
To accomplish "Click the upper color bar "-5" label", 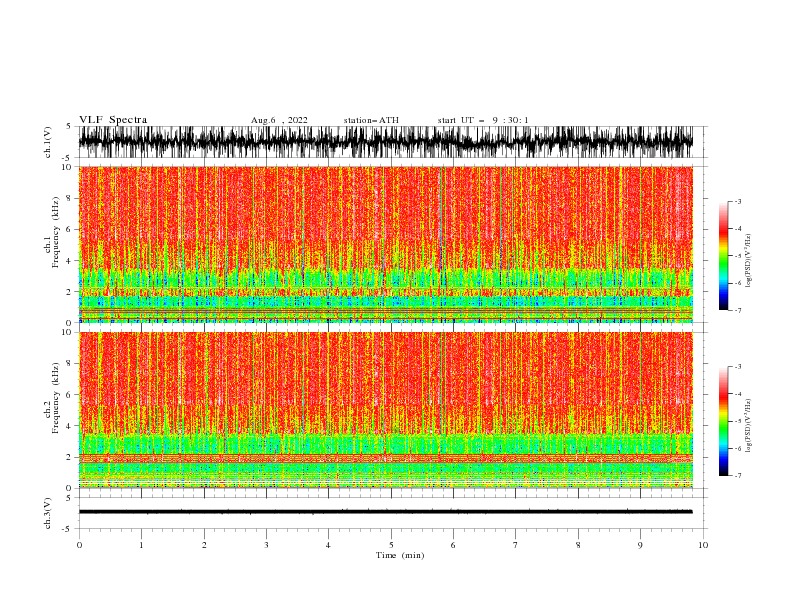I will 738,256.
